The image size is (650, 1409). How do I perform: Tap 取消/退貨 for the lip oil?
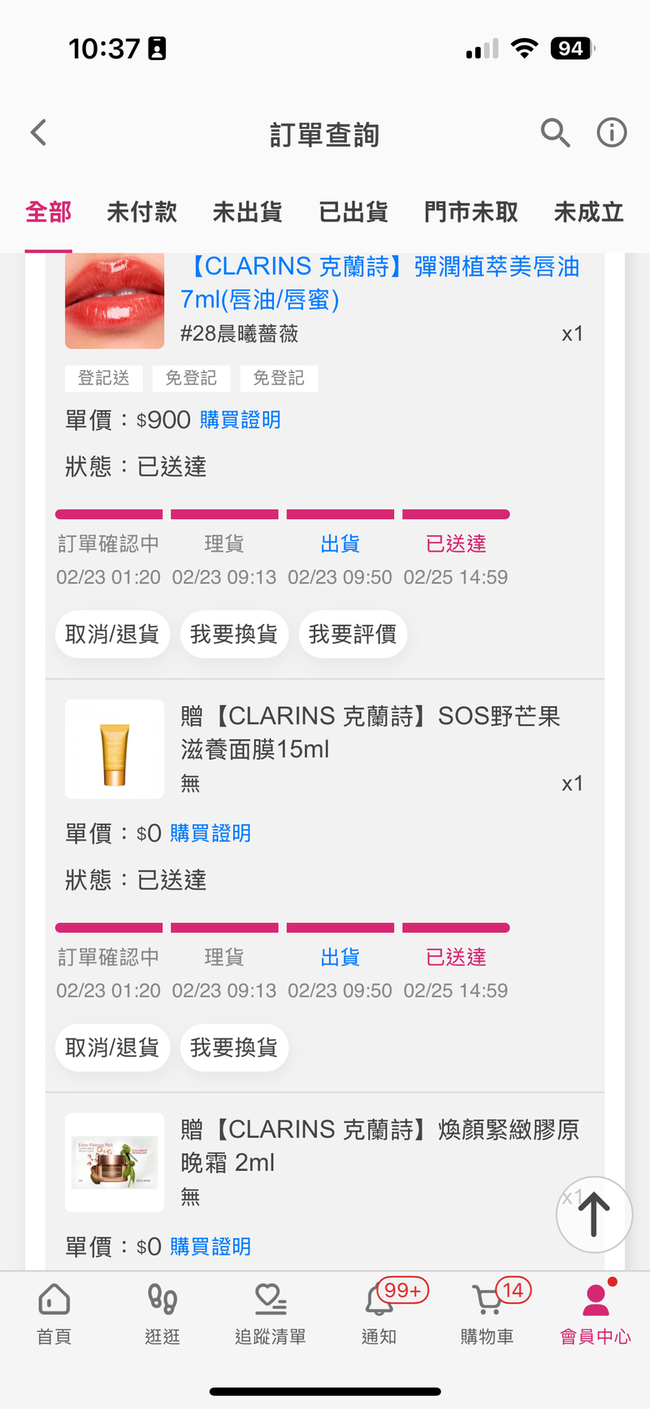click(x=112, y=634)
